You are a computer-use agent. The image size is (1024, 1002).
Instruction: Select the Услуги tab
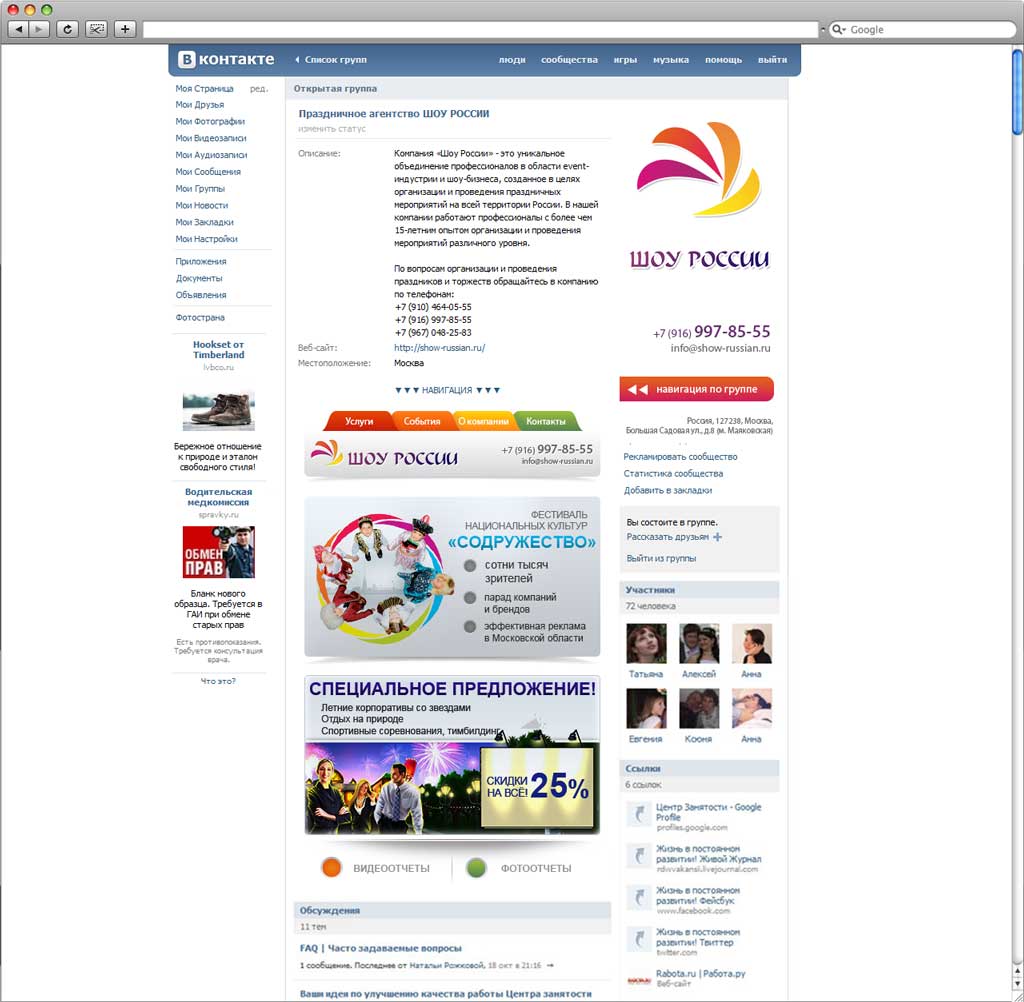point(359,421)
